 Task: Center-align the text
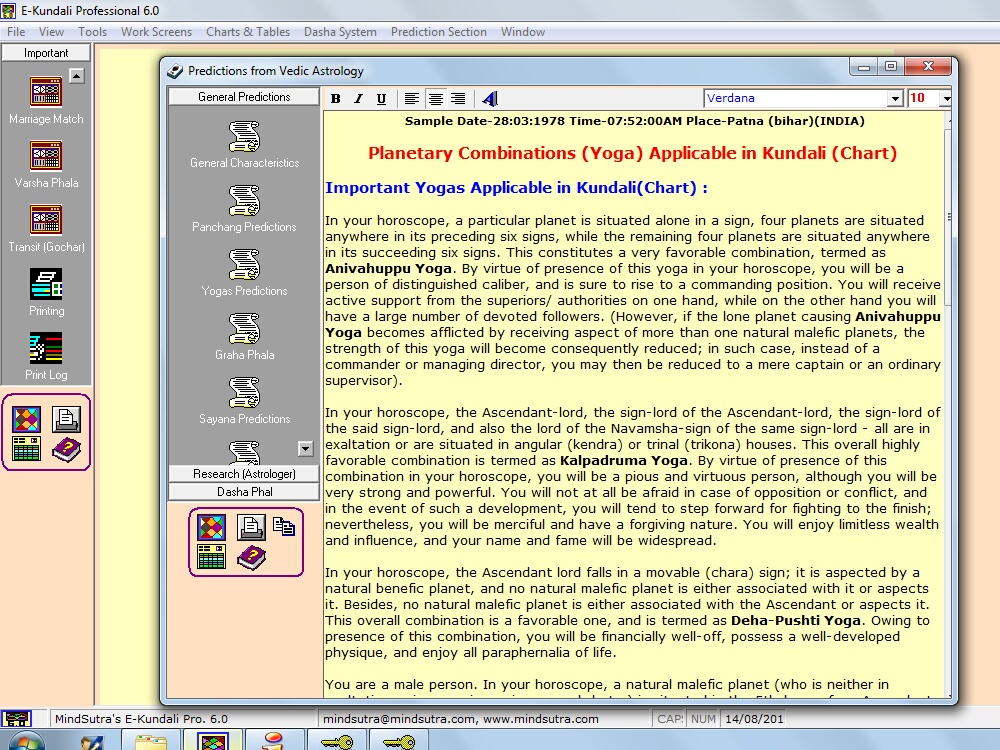click(436, 99)
